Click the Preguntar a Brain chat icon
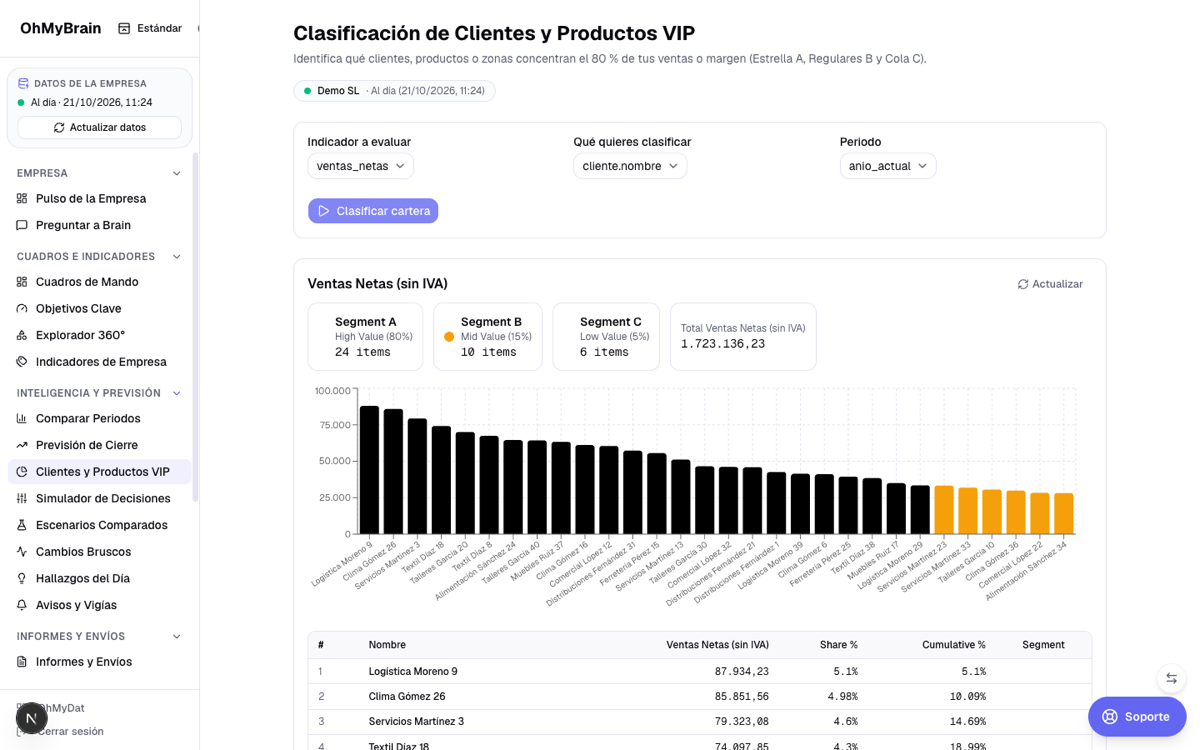This screenshot has width=1200, height=750. point(22,226)
